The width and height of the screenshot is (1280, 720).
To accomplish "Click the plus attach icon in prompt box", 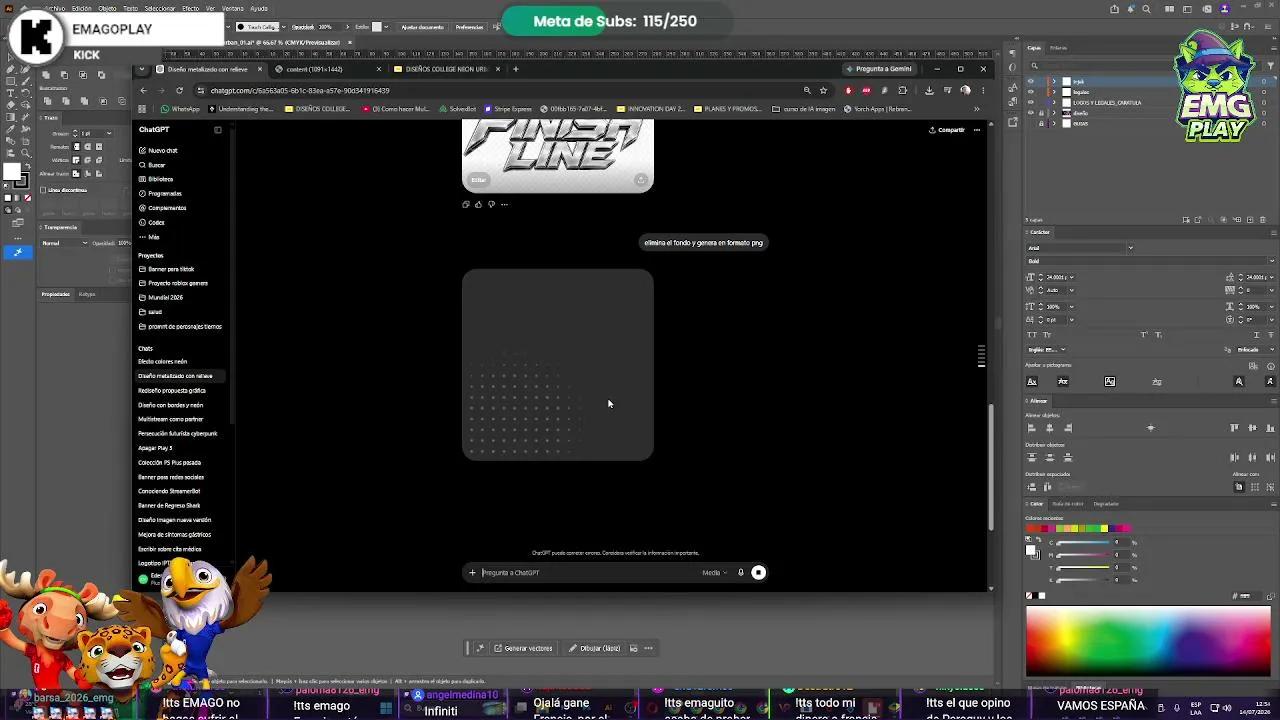I will pyautogui.click(x=472, y=573).
